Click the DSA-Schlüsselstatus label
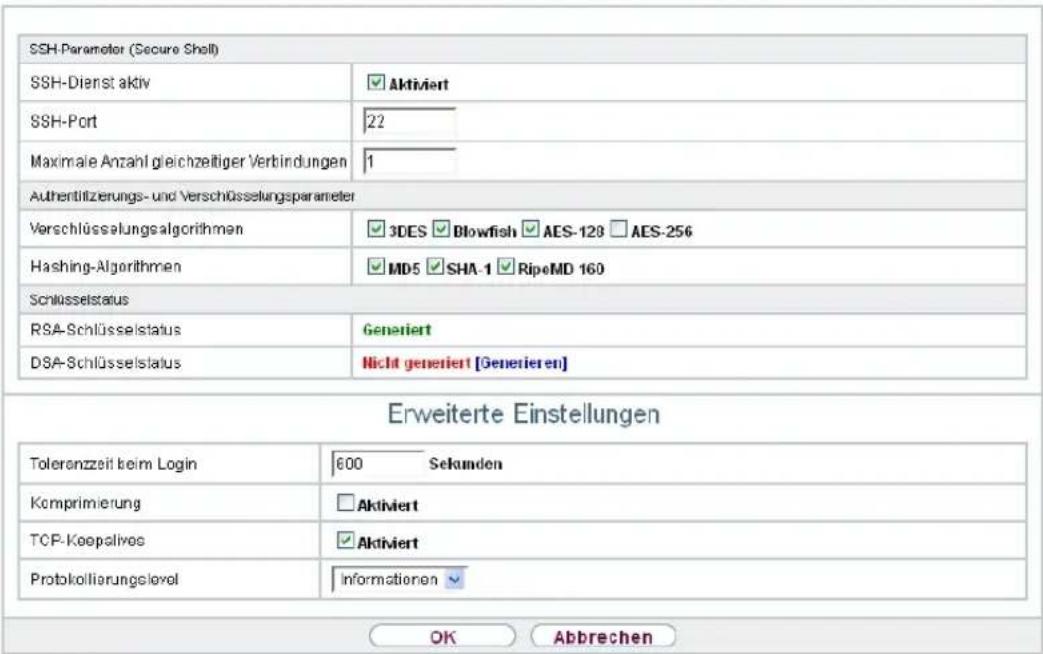The height and width of the screenshot is (654, 1043). (x=105, y=363)
